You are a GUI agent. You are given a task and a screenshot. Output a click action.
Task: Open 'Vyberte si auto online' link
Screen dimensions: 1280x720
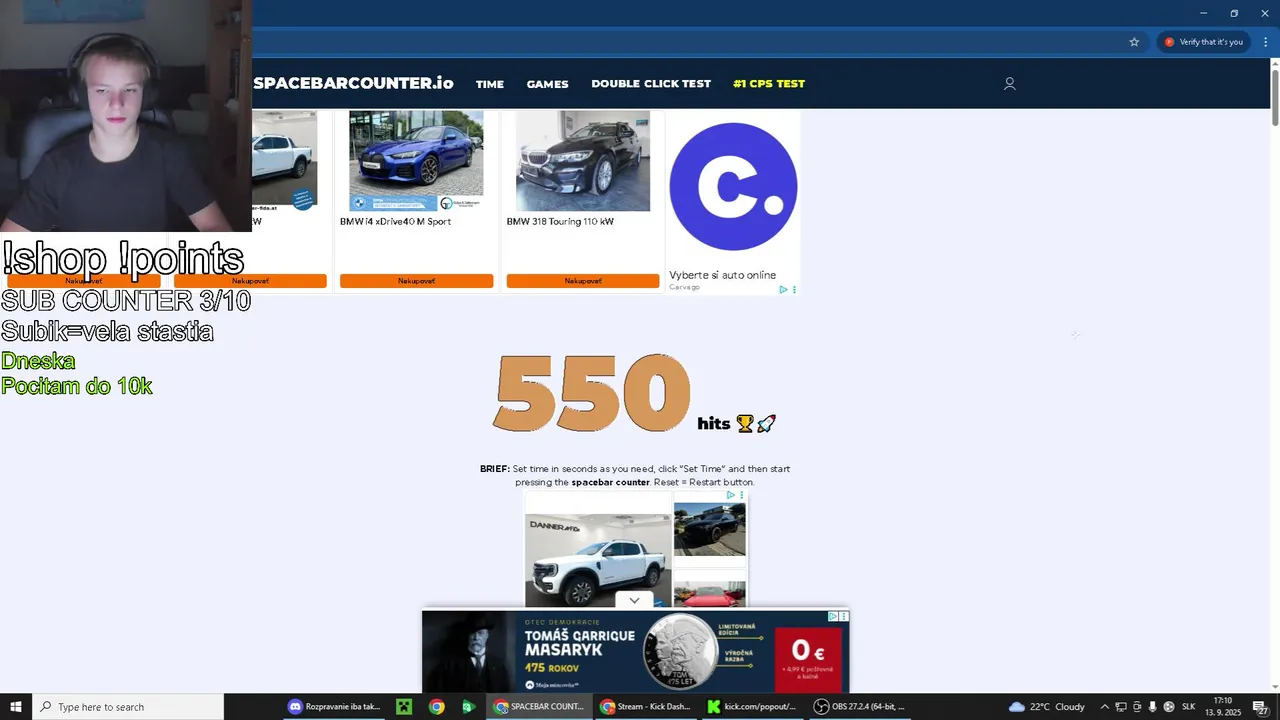coord(722,275)
